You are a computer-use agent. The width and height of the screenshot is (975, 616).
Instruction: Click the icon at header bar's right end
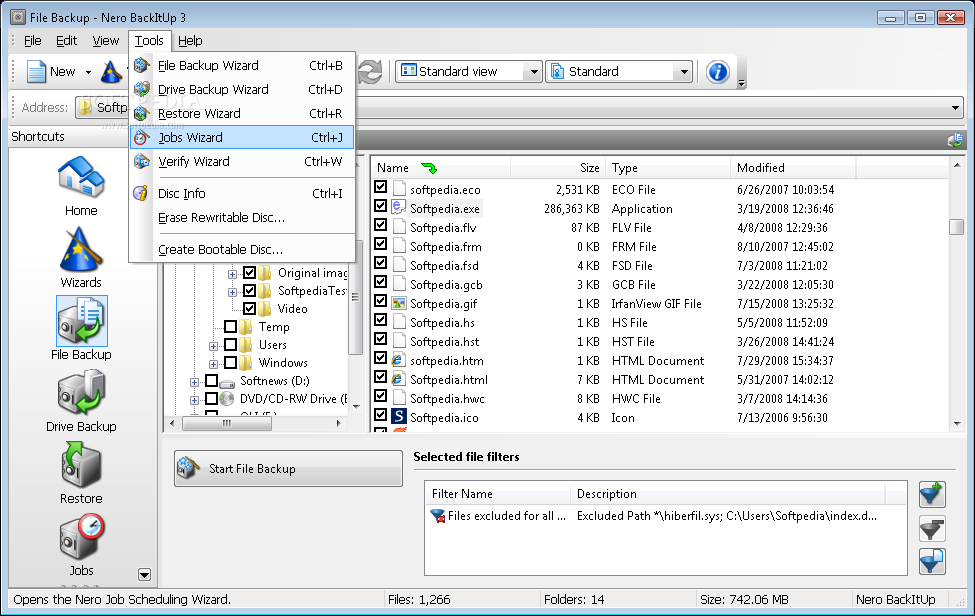coord(954,140)
